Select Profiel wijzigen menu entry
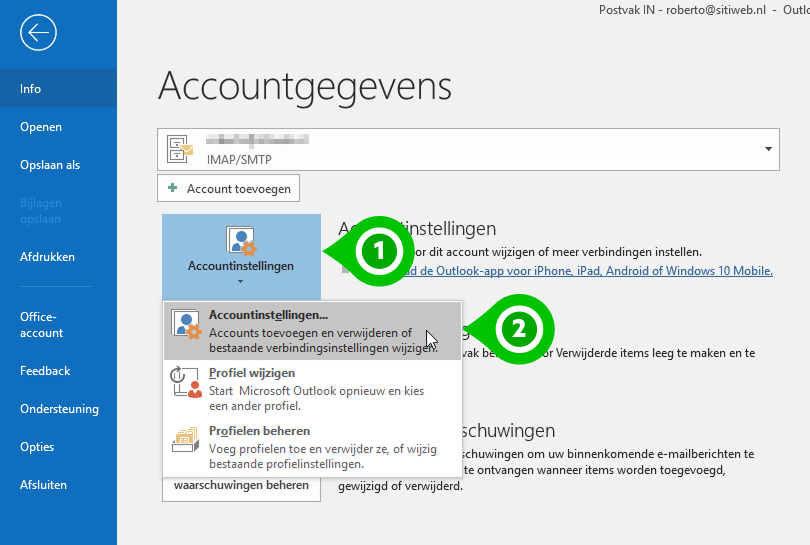This screenshot has height=545, width=810. coord(313,389)
